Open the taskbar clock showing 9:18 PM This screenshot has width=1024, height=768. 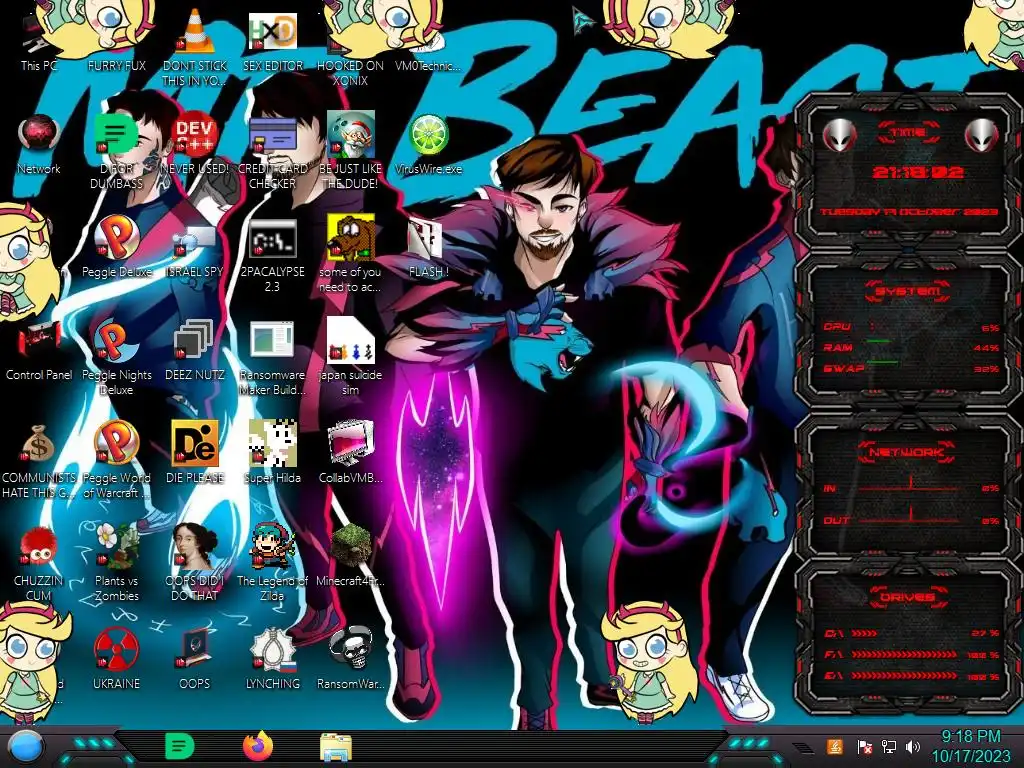point(970,746)
